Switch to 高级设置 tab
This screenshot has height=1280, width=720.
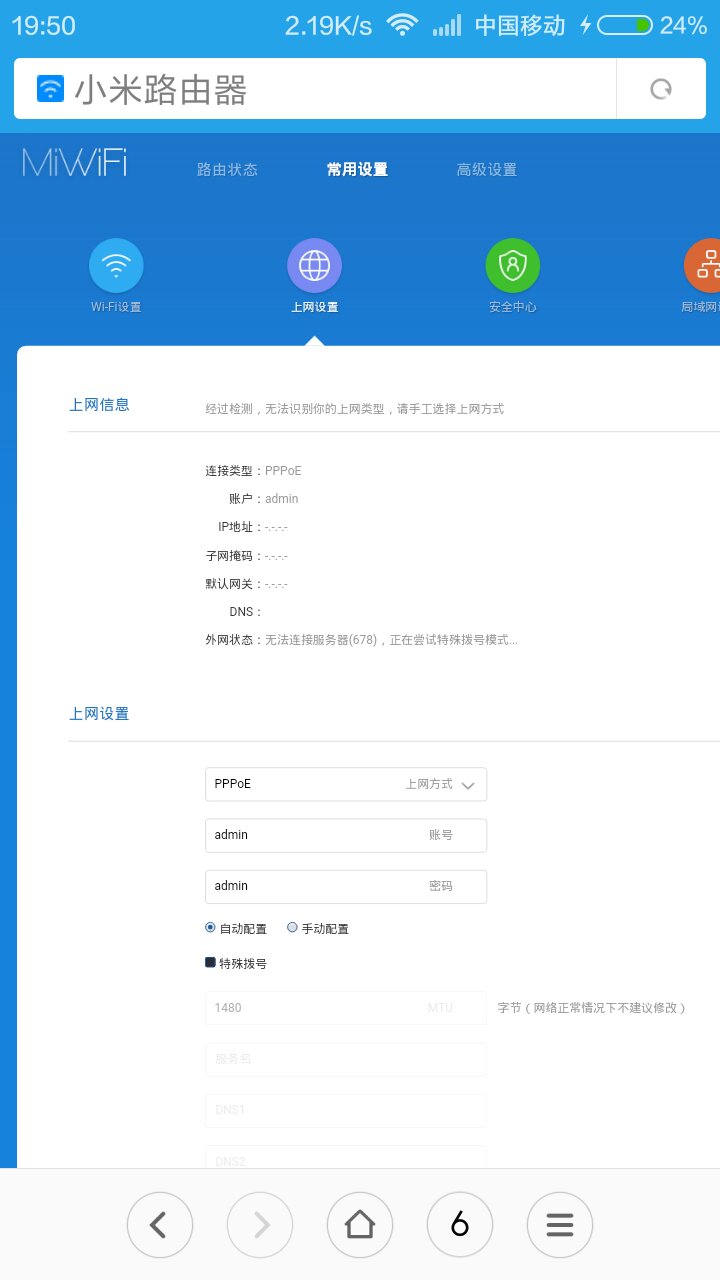(x=487, y=170)
